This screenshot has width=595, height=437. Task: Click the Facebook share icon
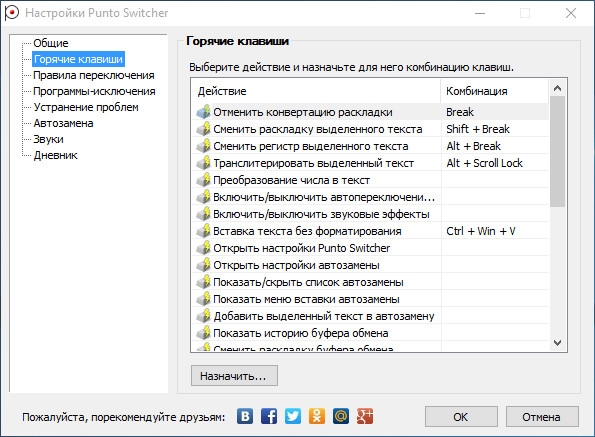pos(269,417)
